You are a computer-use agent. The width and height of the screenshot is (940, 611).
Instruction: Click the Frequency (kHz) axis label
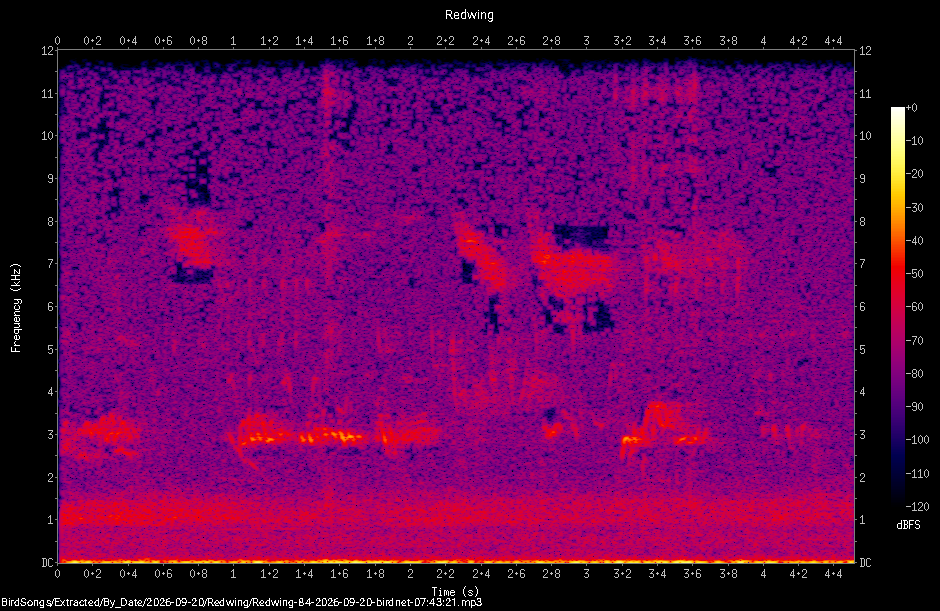[x=16, y=308]
